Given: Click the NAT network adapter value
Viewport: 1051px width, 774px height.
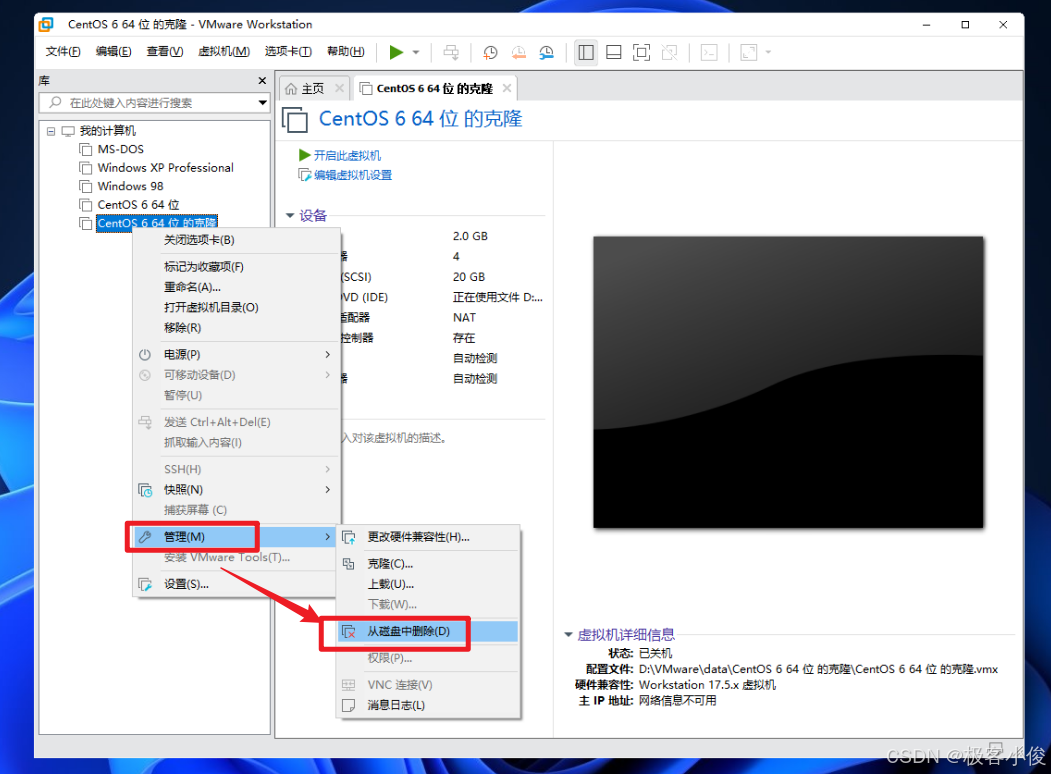Looking at the screenshot, I should 465,318.
